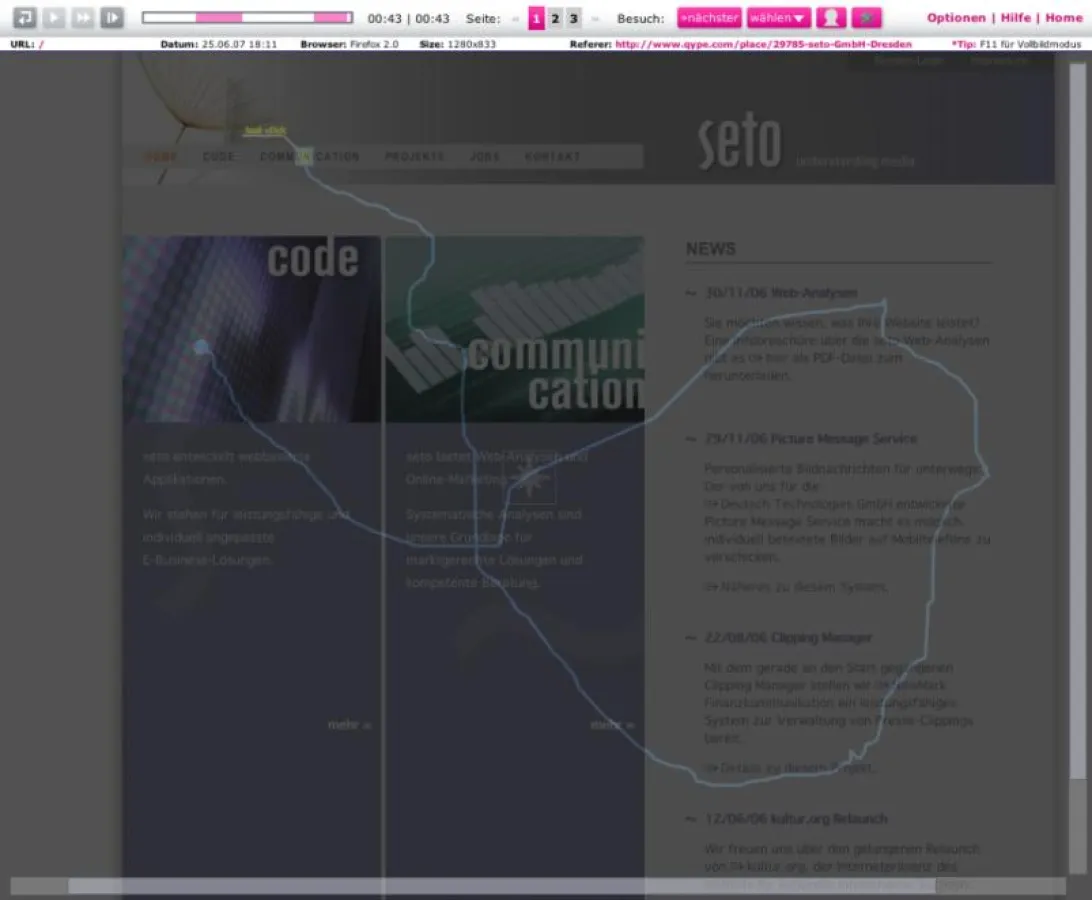Click the playback timeline progress bar
This screenshot has height=900, width=1092.
tap(247, 18)
